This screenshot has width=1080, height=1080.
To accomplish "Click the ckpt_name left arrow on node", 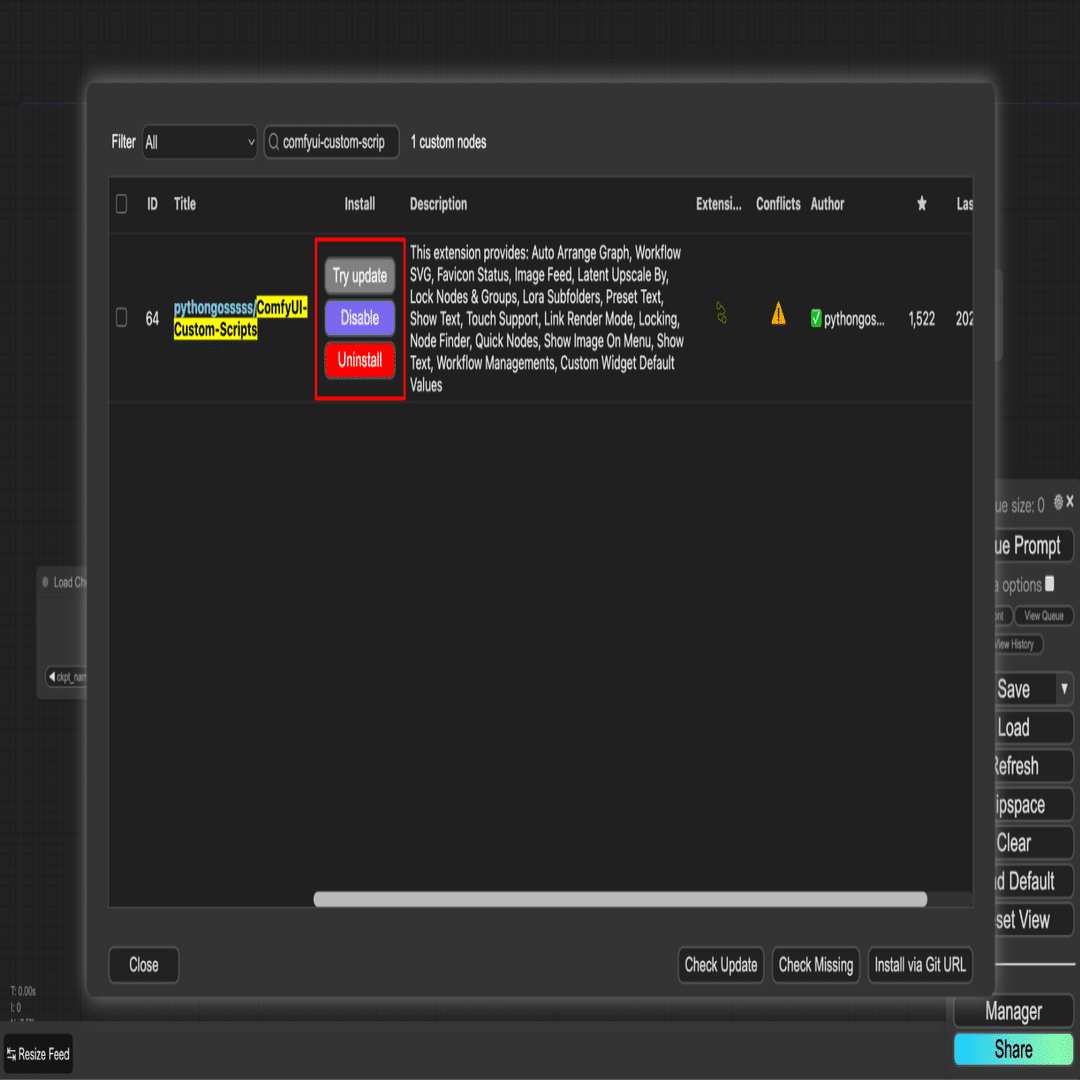I will pyautogui.click(x=52, y=676).
